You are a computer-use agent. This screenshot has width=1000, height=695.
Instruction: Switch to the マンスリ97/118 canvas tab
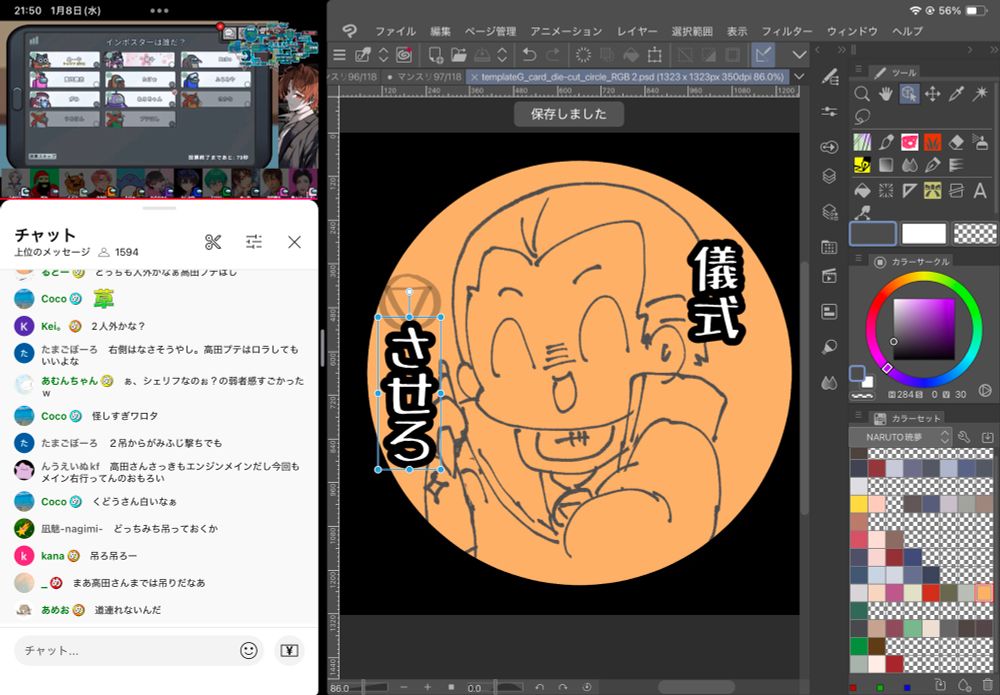pyautogui.click(x=423, y=77)
